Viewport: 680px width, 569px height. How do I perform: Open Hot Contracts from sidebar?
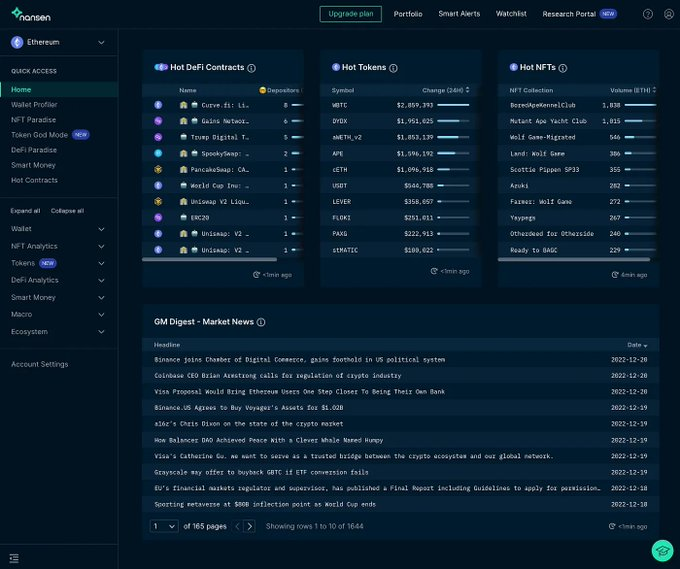[34, 180]
